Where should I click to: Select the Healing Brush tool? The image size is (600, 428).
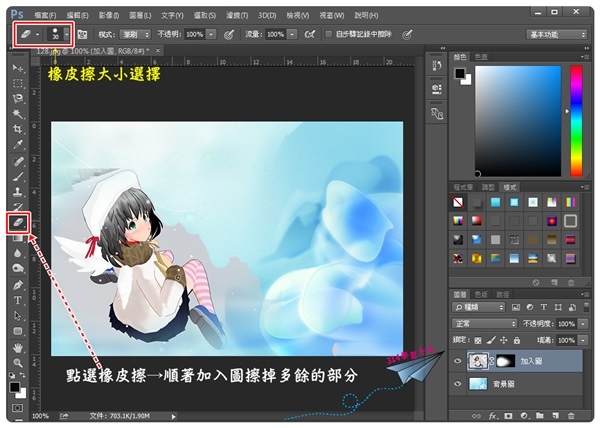pos(18,161)
